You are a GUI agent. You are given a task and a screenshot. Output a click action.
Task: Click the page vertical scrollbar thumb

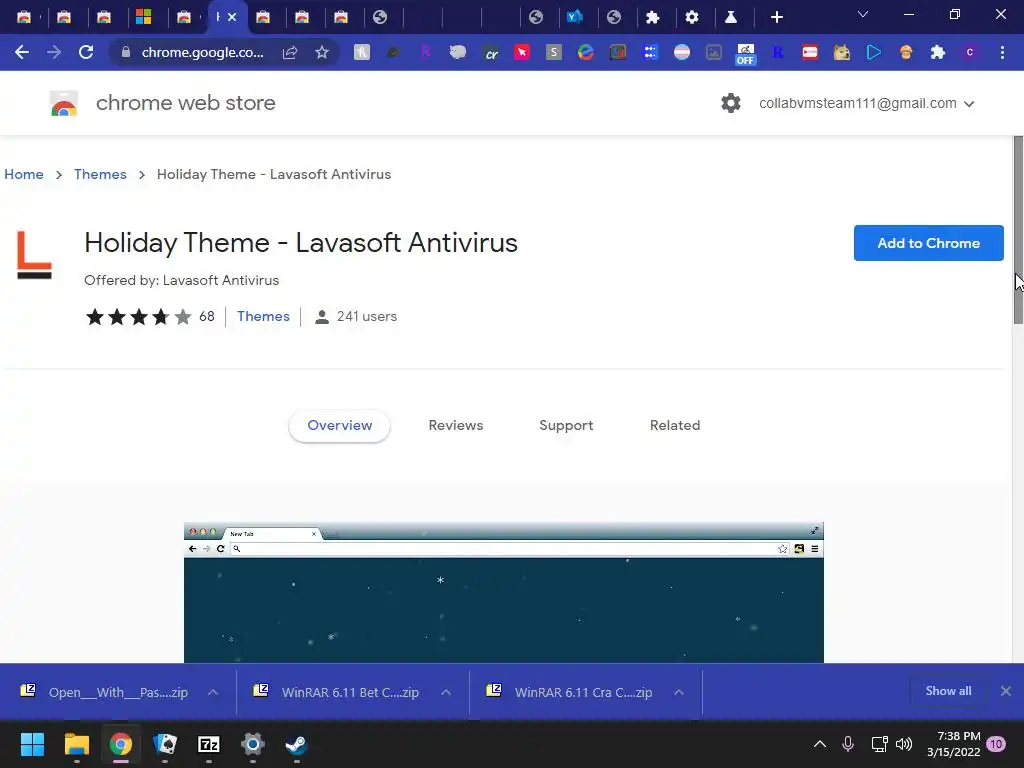click(1018, 229)
